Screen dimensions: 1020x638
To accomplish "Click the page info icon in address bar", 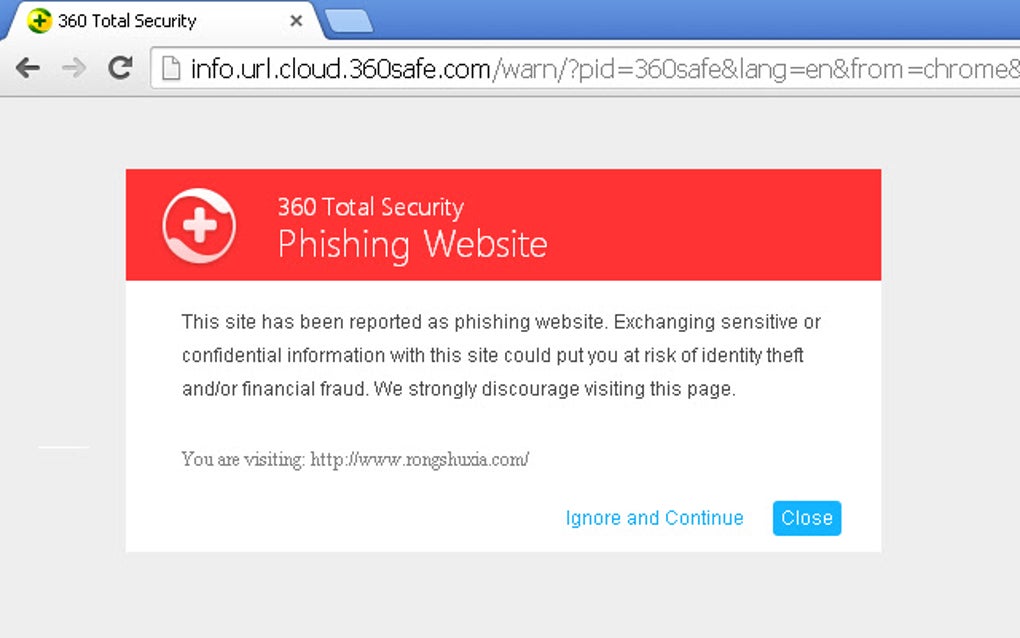I will (170, 69).
